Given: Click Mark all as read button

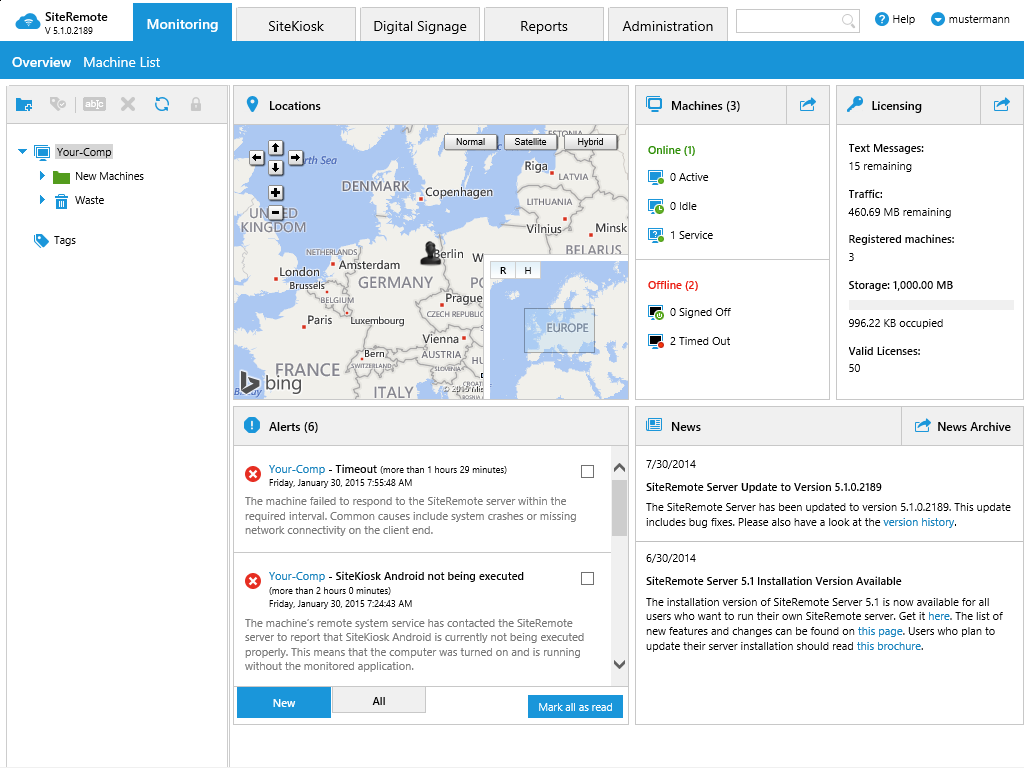Looking at the screenshot, I should 575,707.
